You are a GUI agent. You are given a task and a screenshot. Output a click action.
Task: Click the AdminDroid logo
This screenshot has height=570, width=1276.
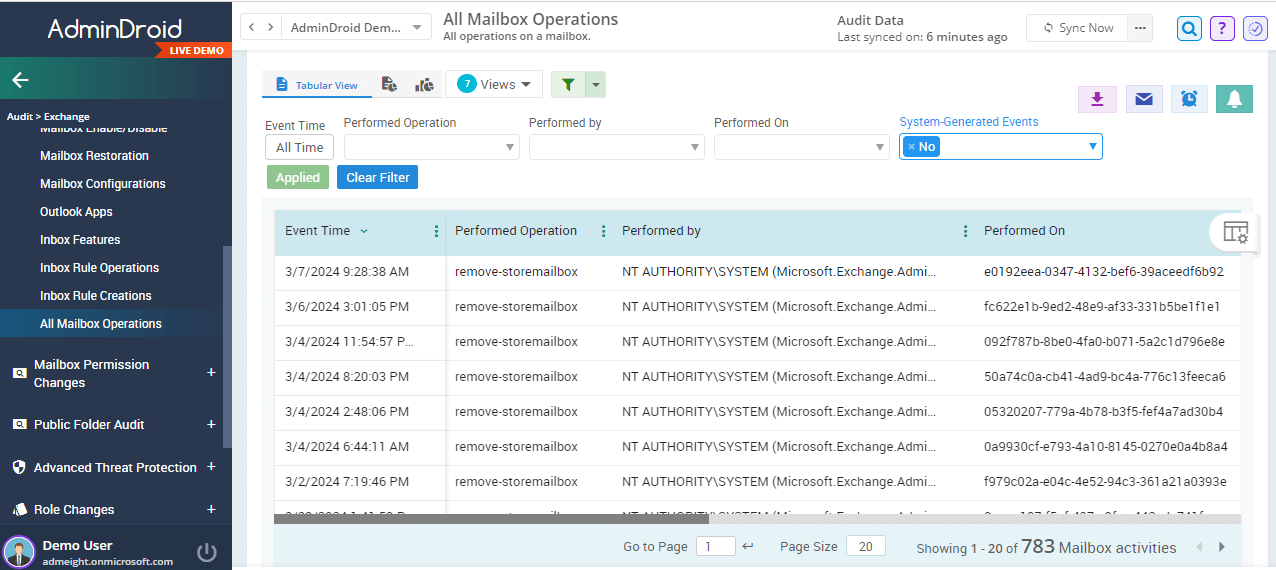tap(115, 29)
